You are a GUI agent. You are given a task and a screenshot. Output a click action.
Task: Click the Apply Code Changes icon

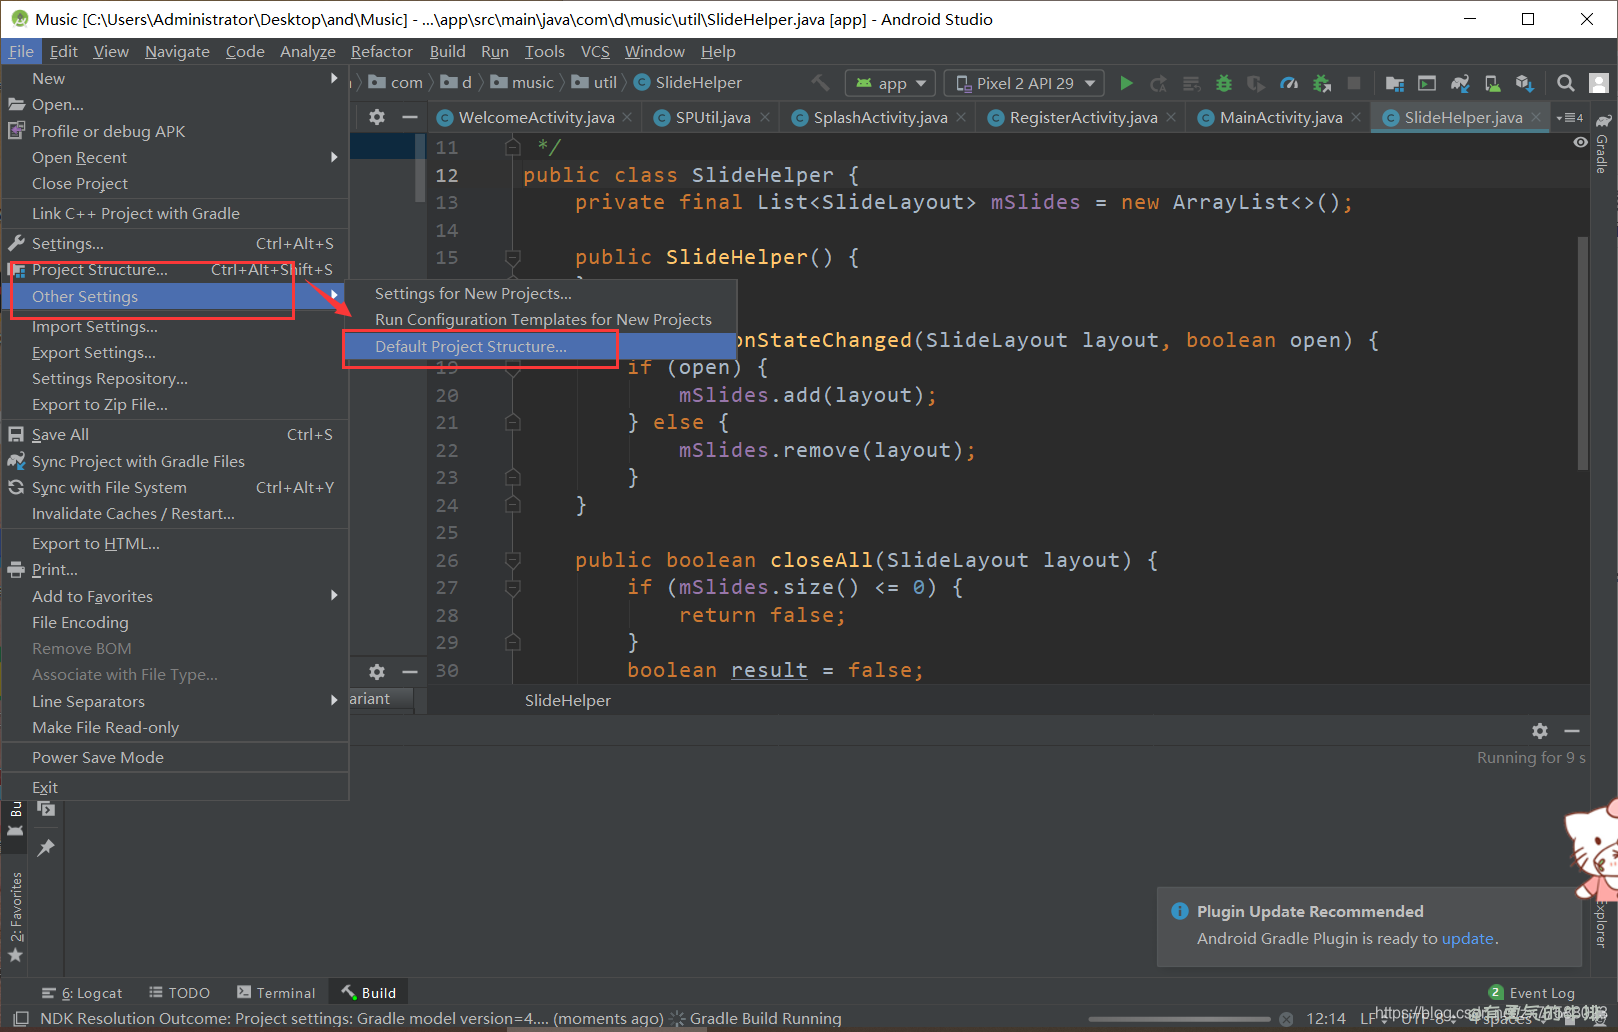(x=1191, y=83)
